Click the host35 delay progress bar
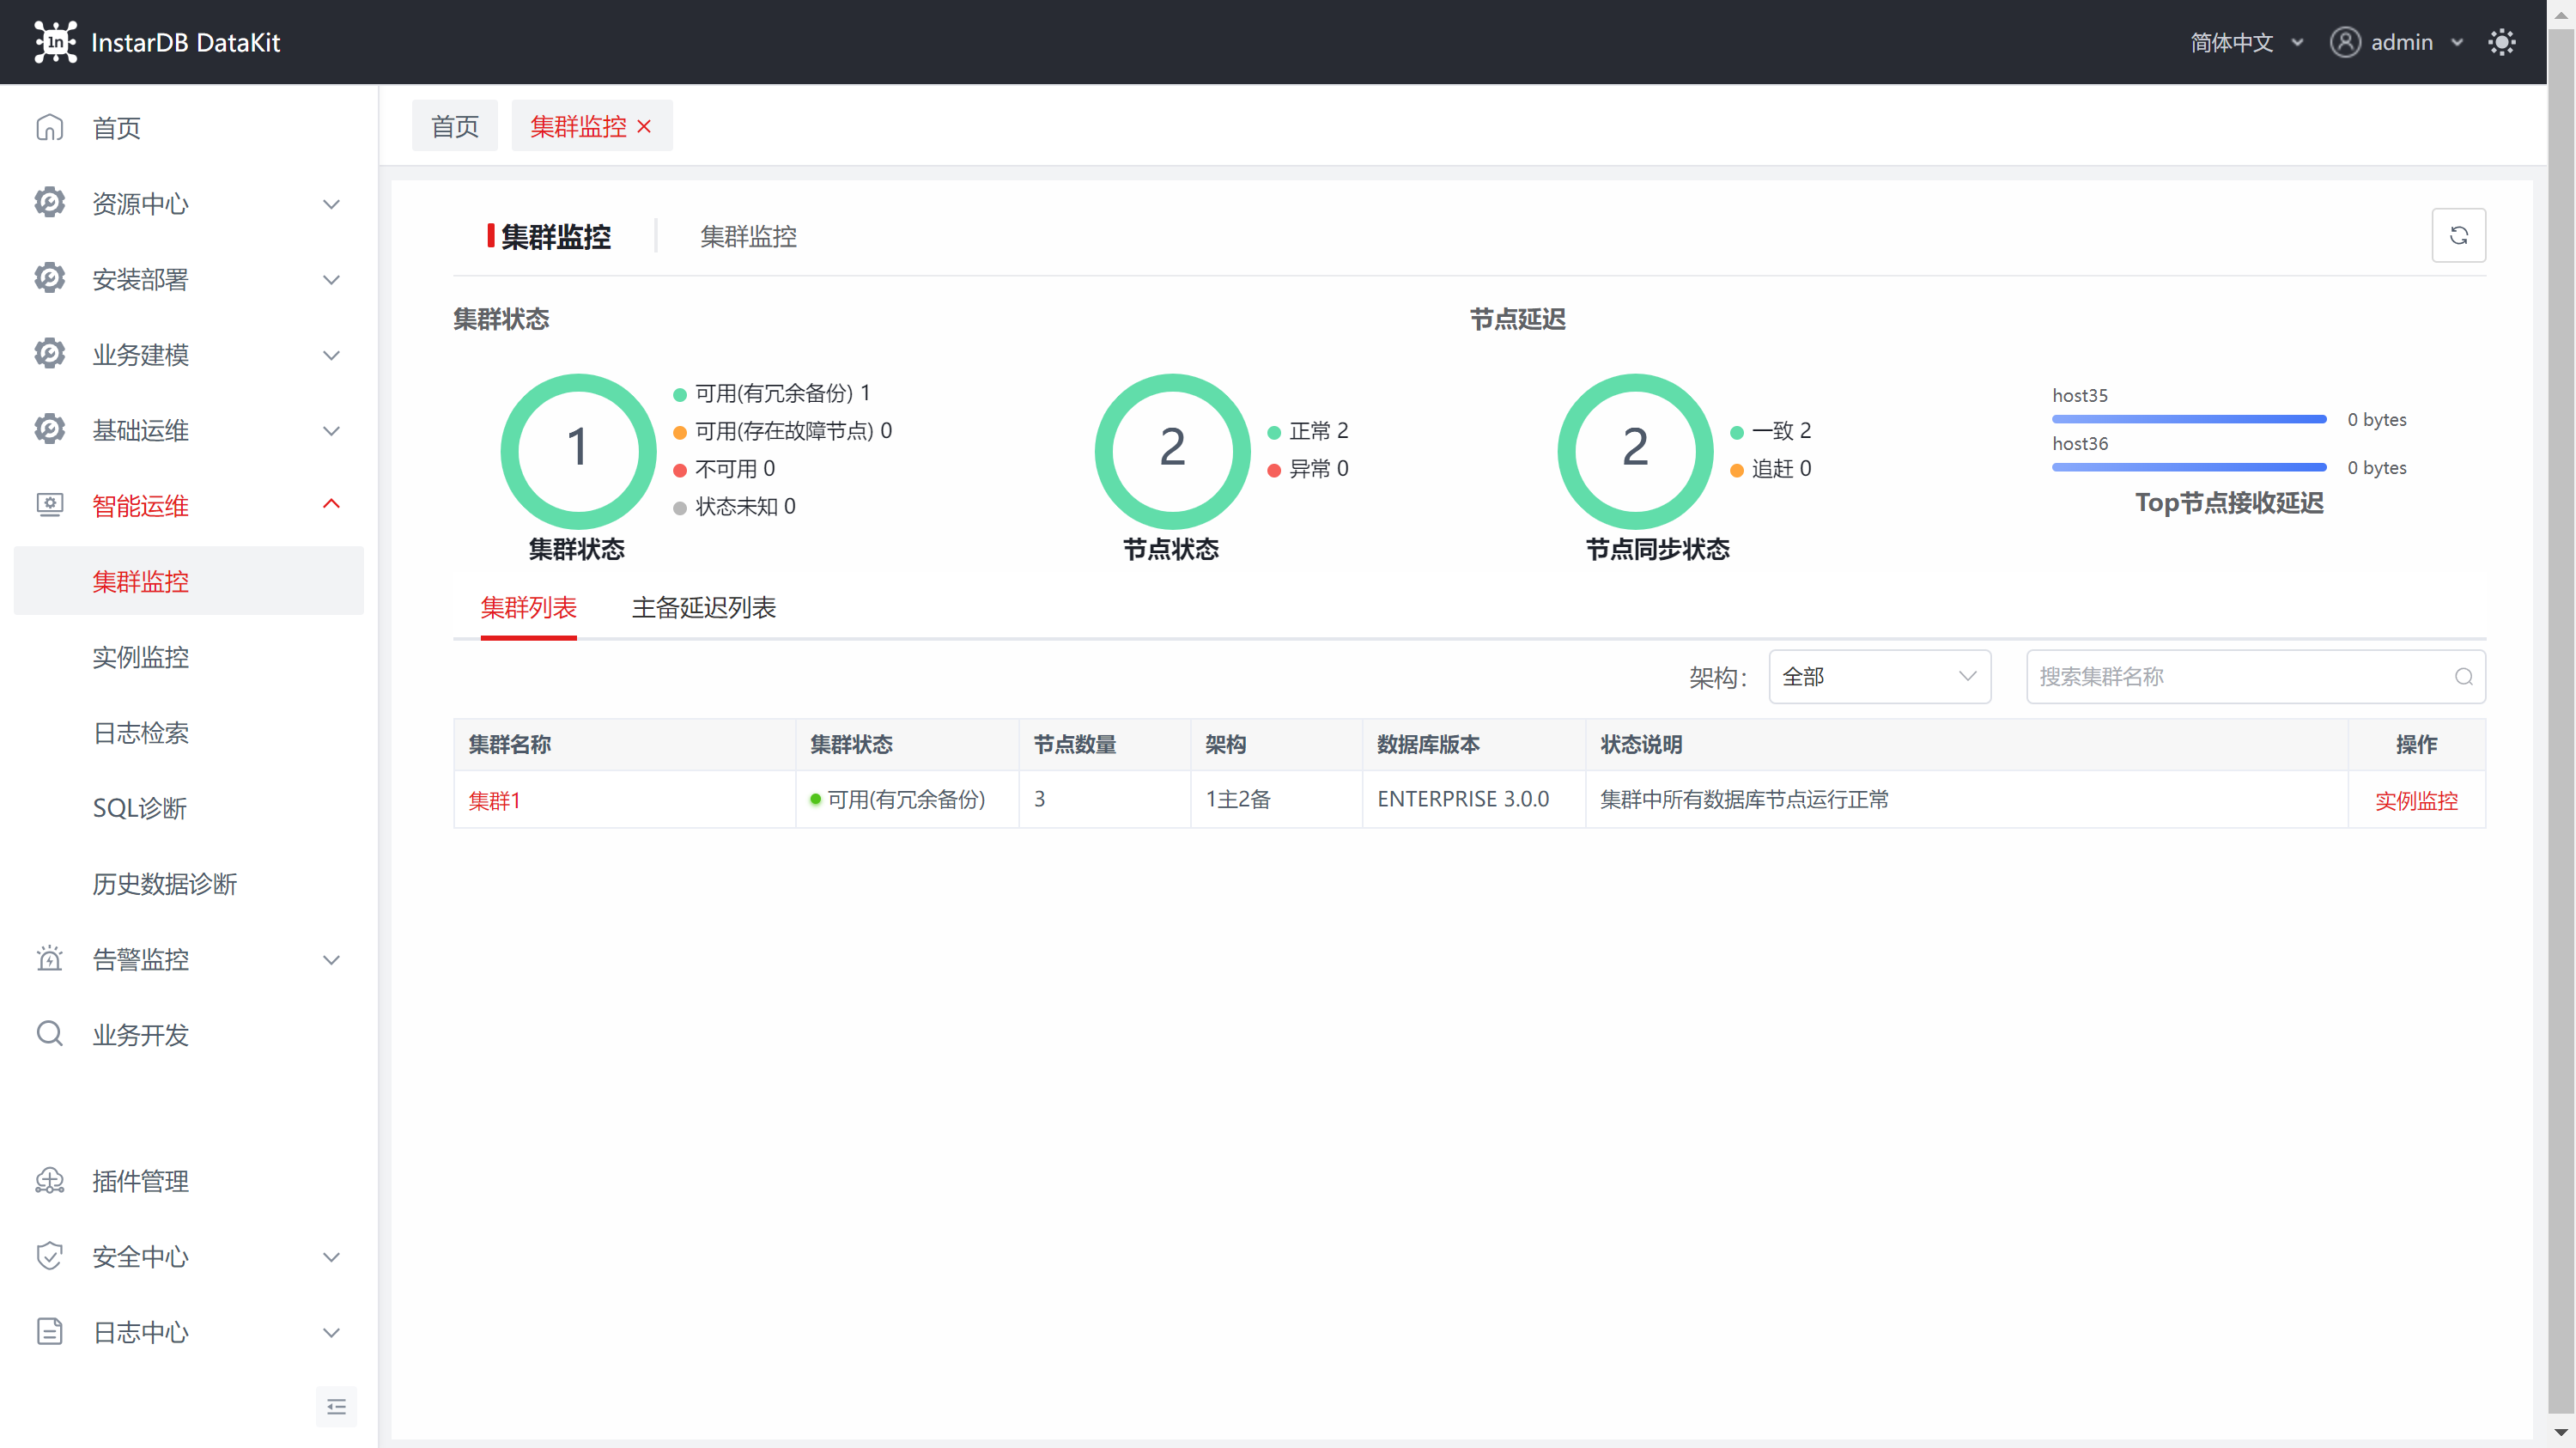2576x1448 pixels. (x=2189, y=419)
